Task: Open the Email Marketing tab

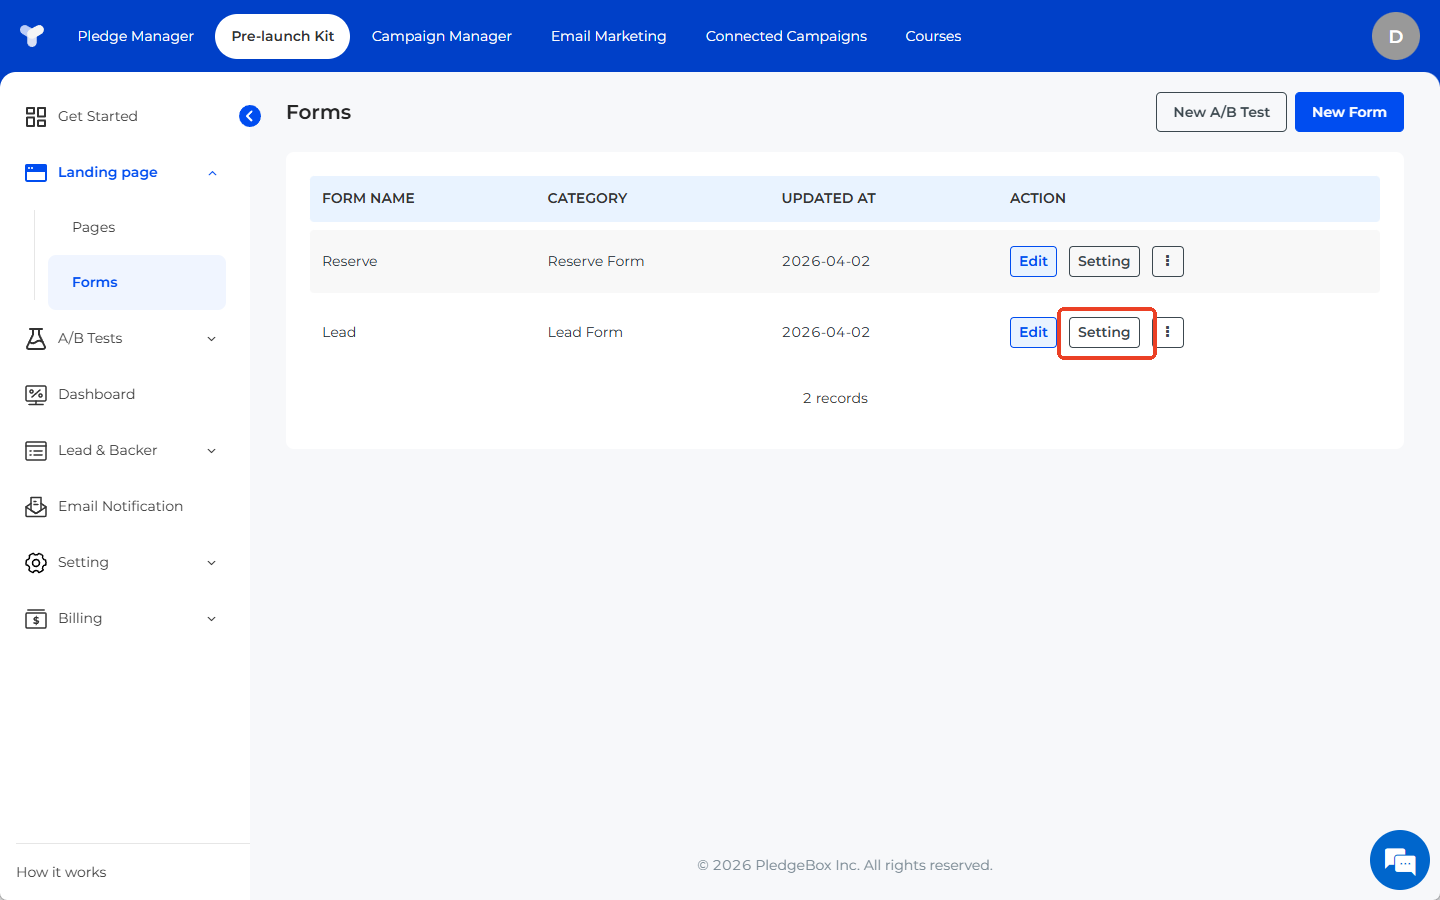Action: [608, 36]
